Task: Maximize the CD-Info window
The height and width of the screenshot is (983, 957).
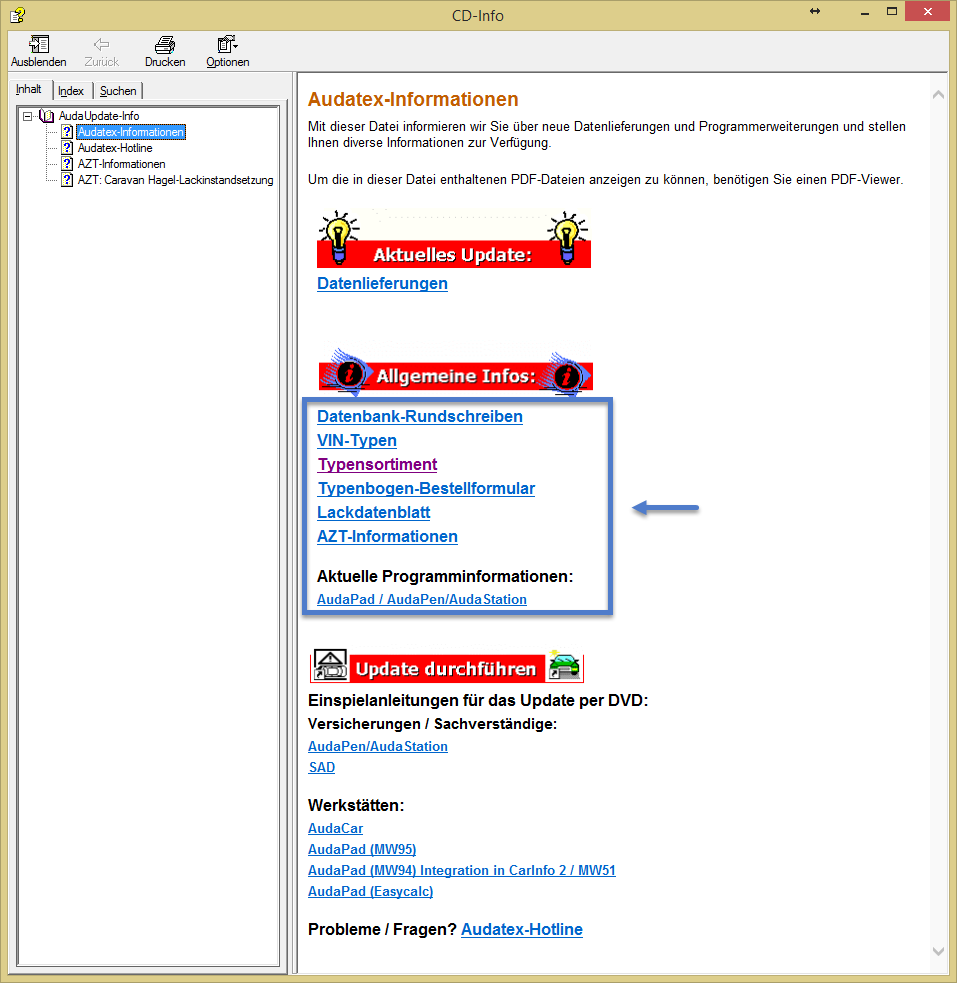Action: coord(892,11)
